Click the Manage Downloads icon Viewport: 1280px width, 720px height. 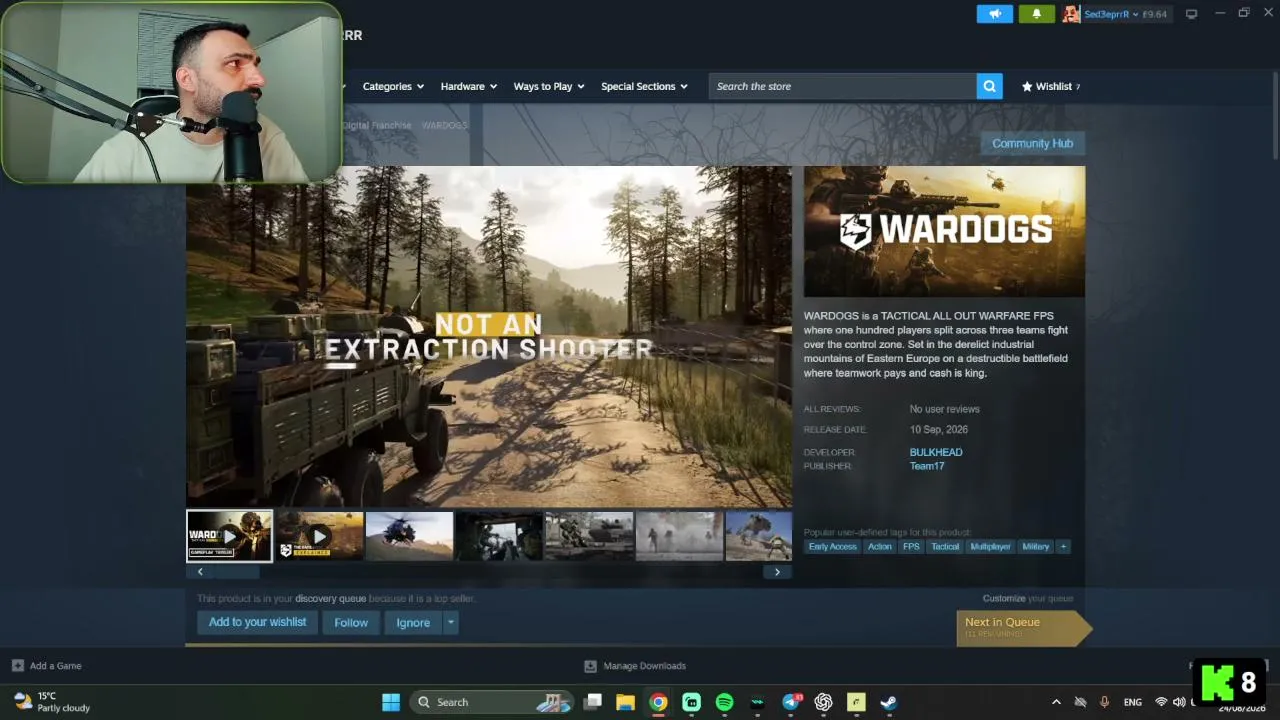tap(591, 666)
